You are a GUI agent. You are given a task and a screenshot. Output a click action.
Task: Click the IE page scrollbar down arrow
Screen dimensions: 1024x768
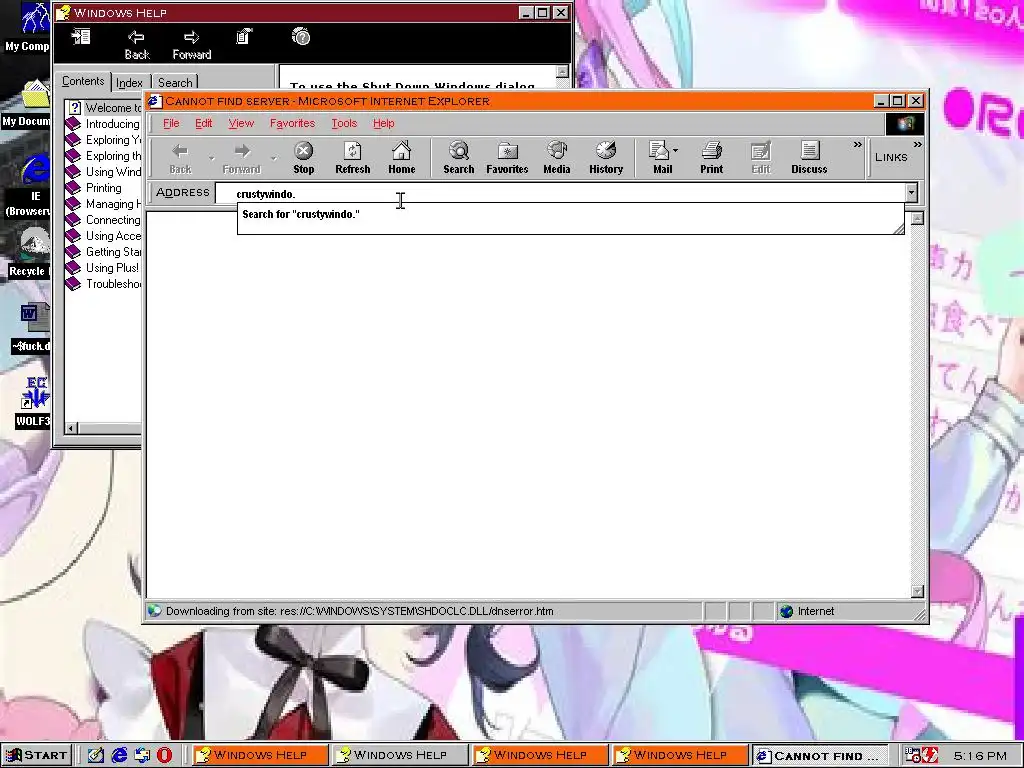pyautogui.click(x=917, y=591)
